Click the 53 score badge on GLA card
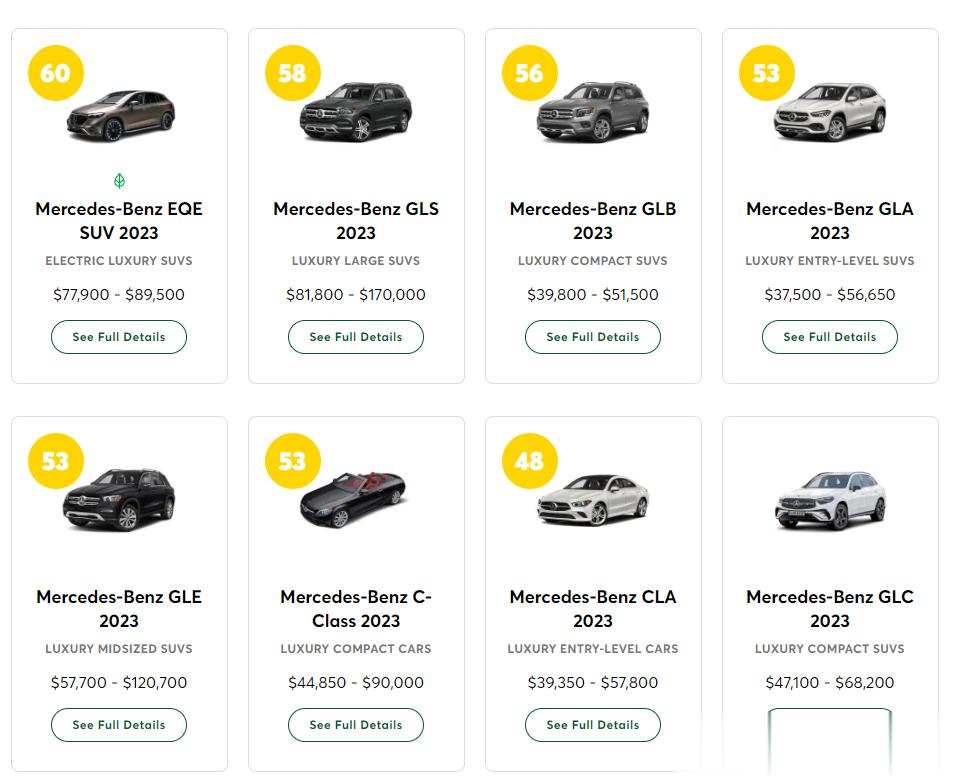The image size is (973, 778). click(767, 73)
